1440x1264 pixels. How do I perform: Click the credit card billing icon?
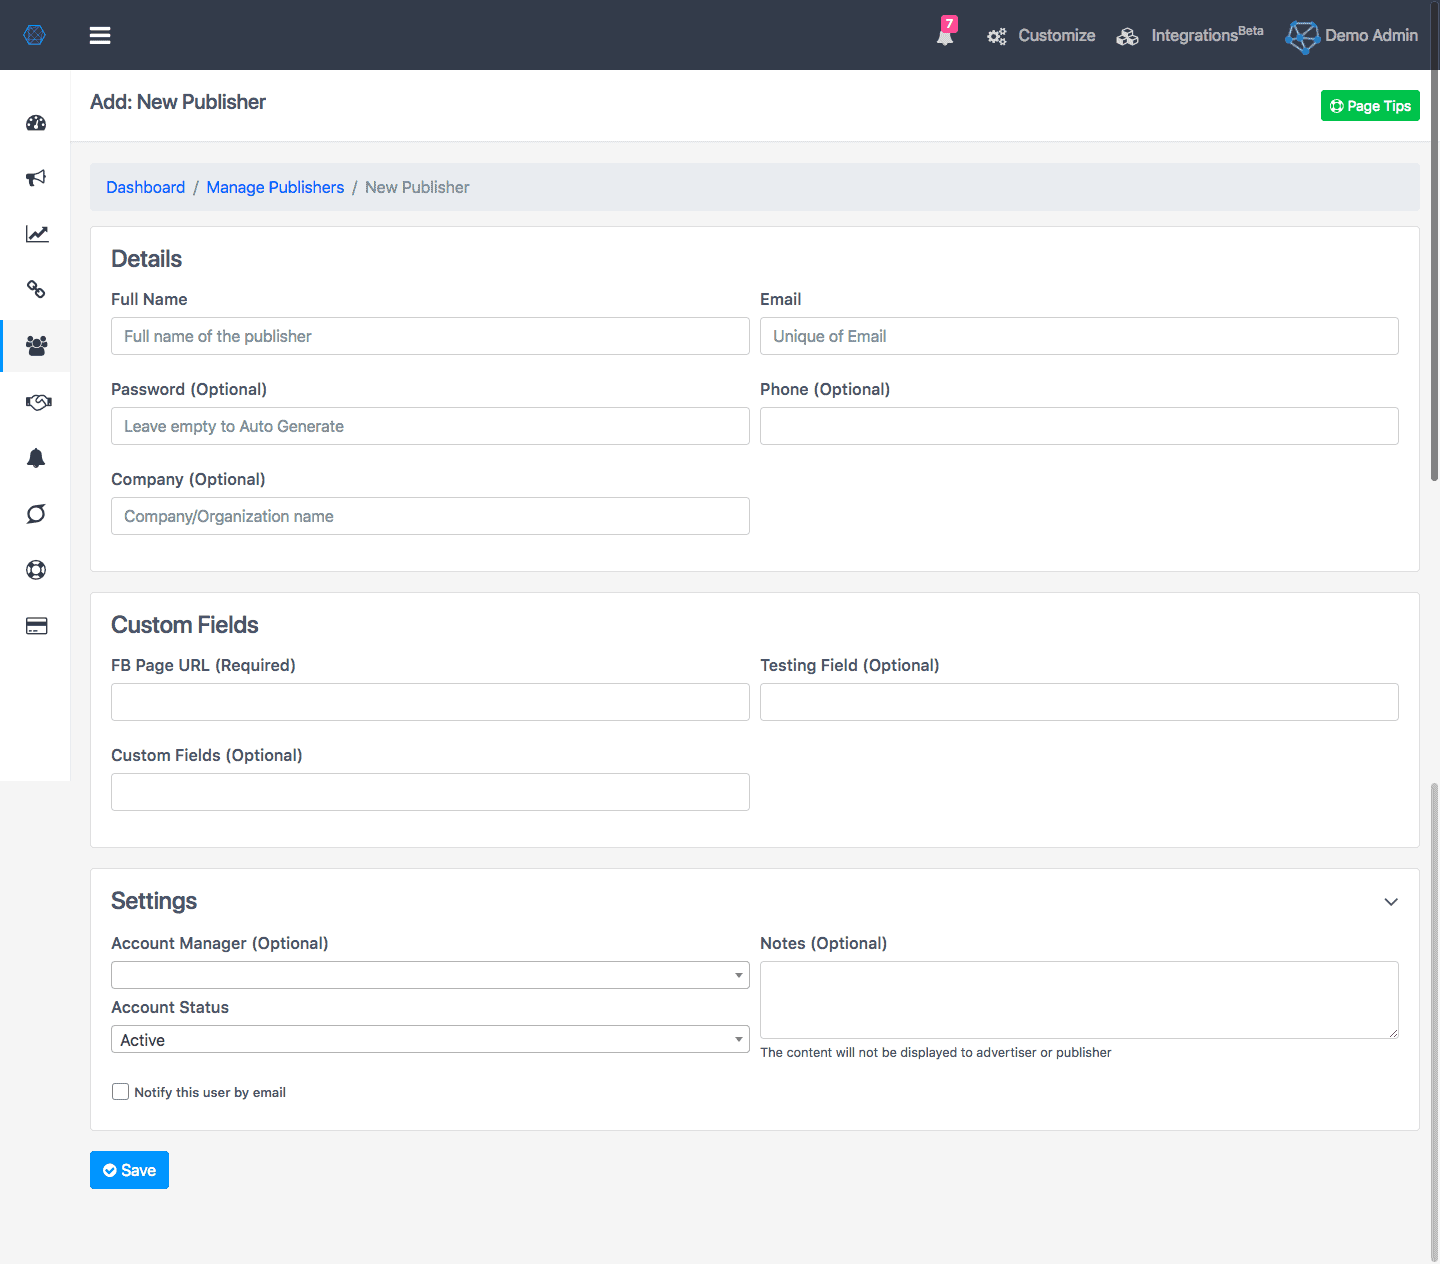coord(36,626)
